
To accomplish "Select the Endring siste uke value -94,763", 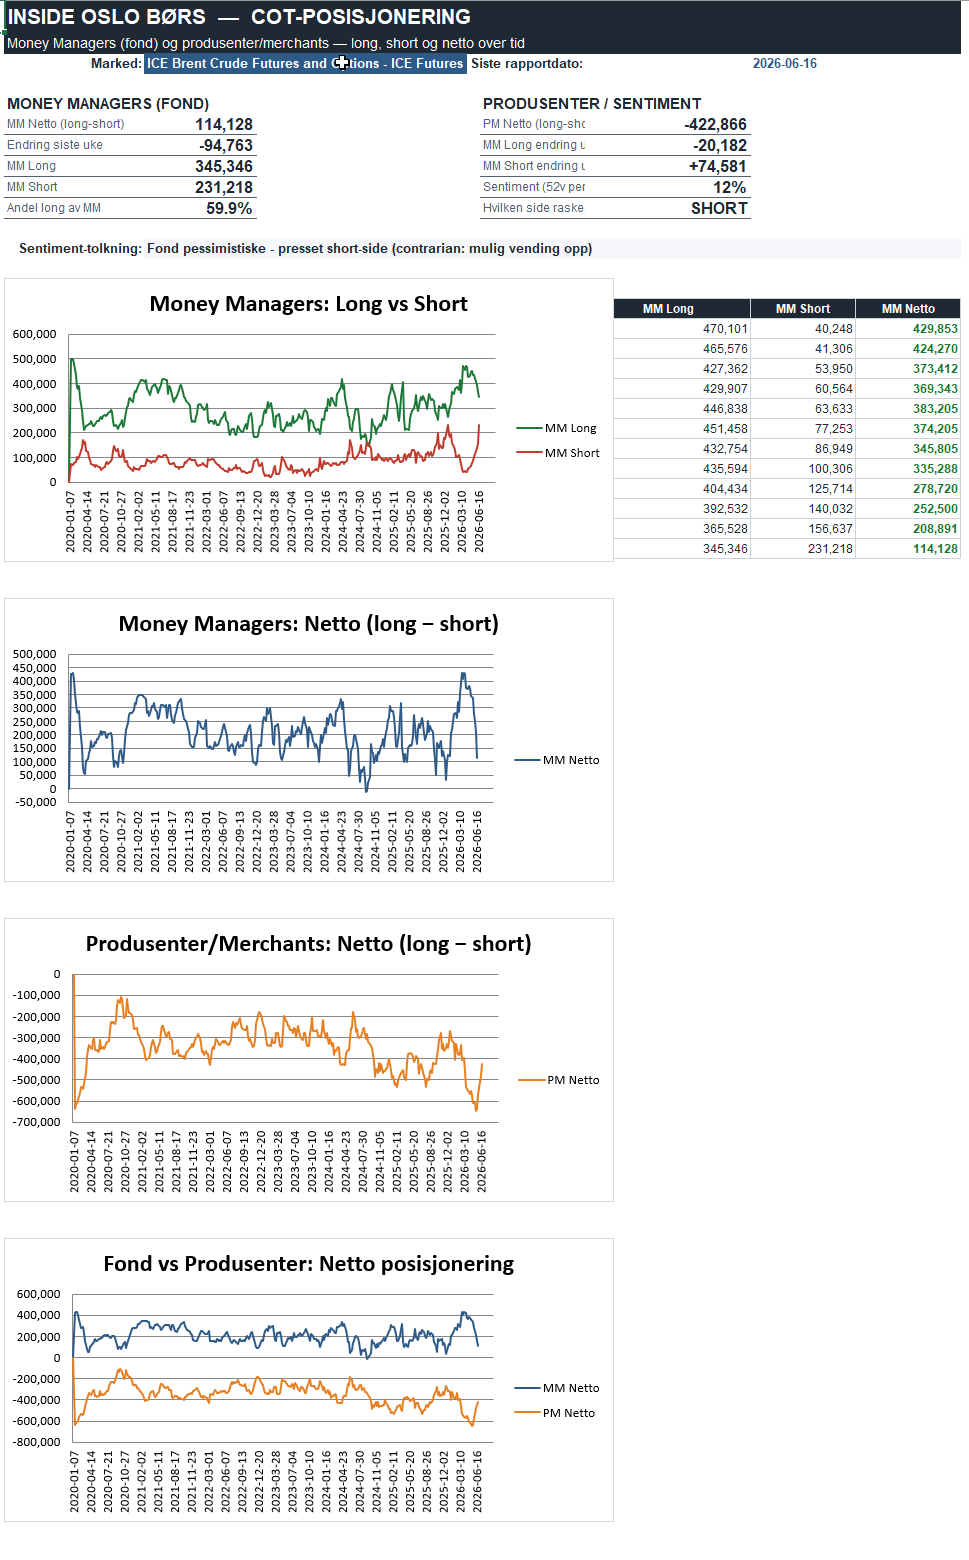I will tap(226, 145).
